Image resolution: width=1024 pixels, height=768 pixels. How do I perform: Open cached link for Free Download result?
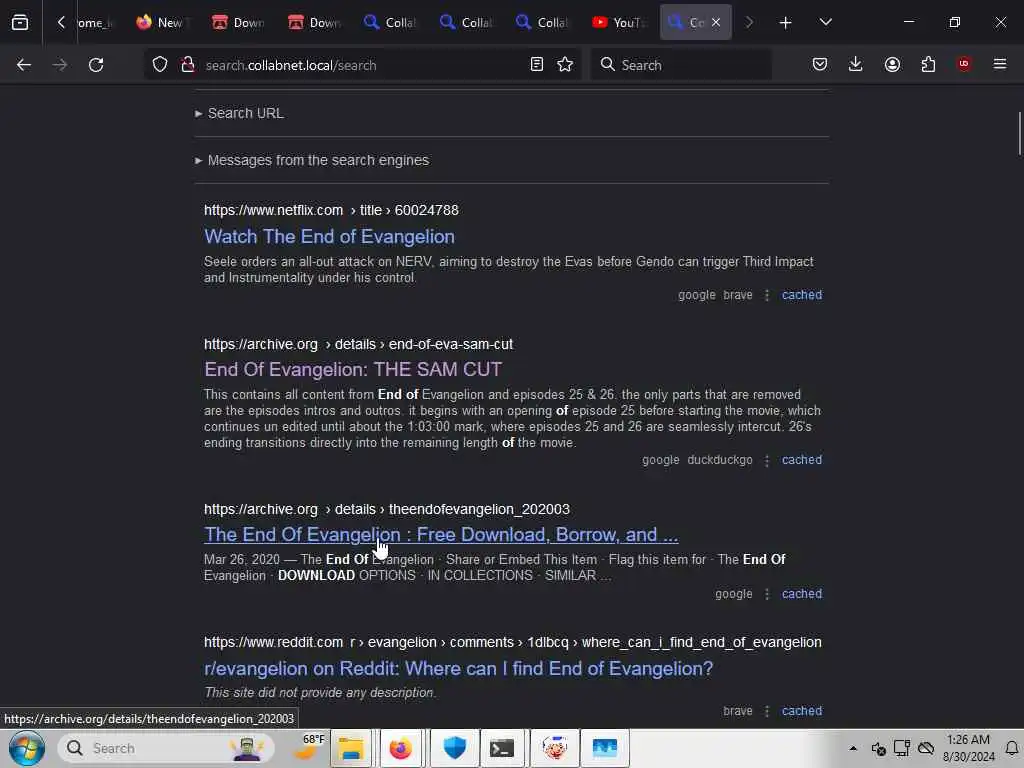[x=802, y=594]
